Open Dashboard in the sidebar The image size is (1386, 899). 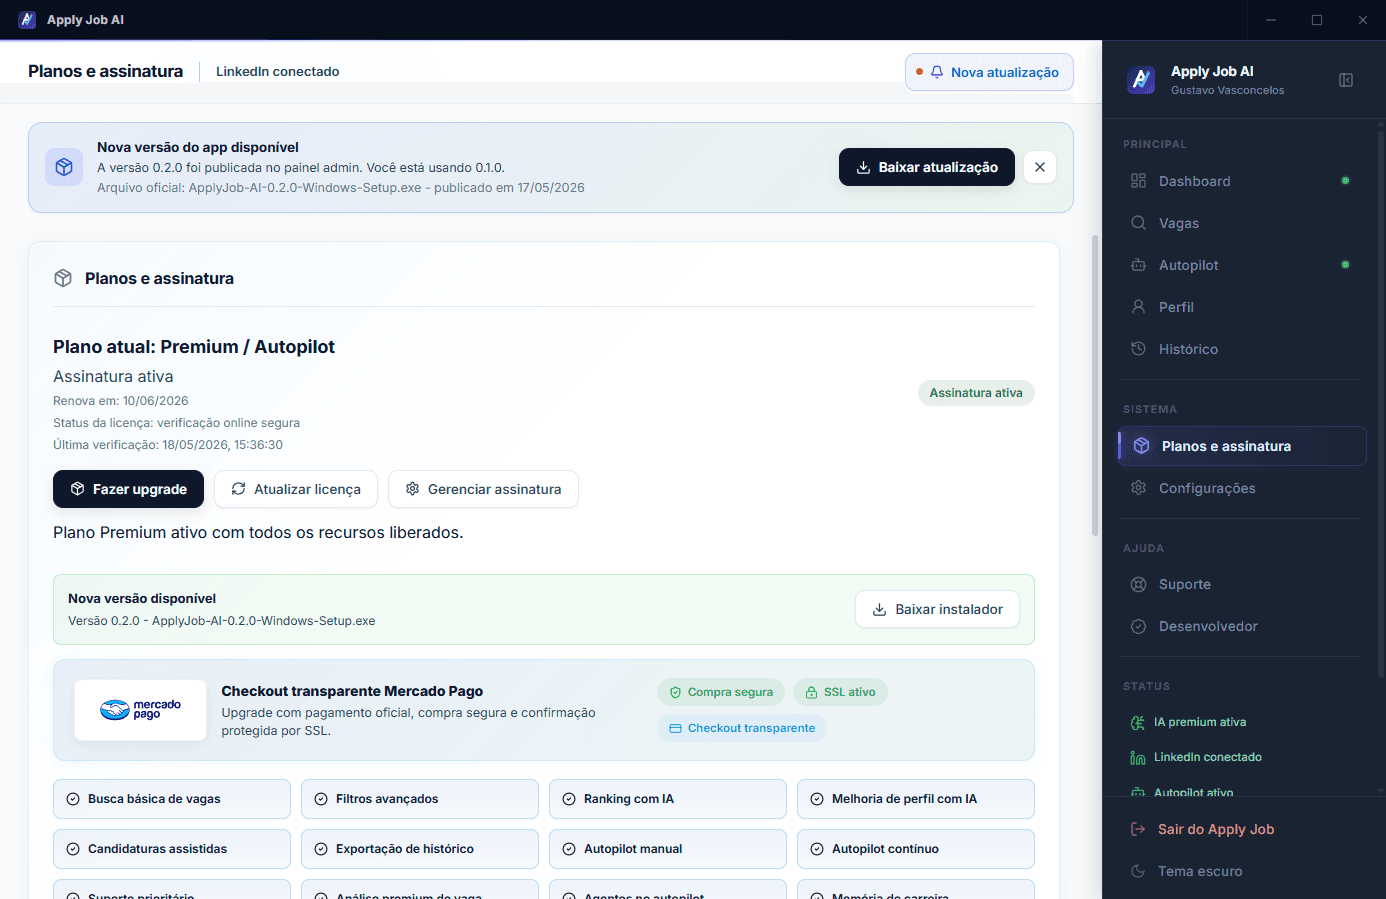tap(1242, 181)
